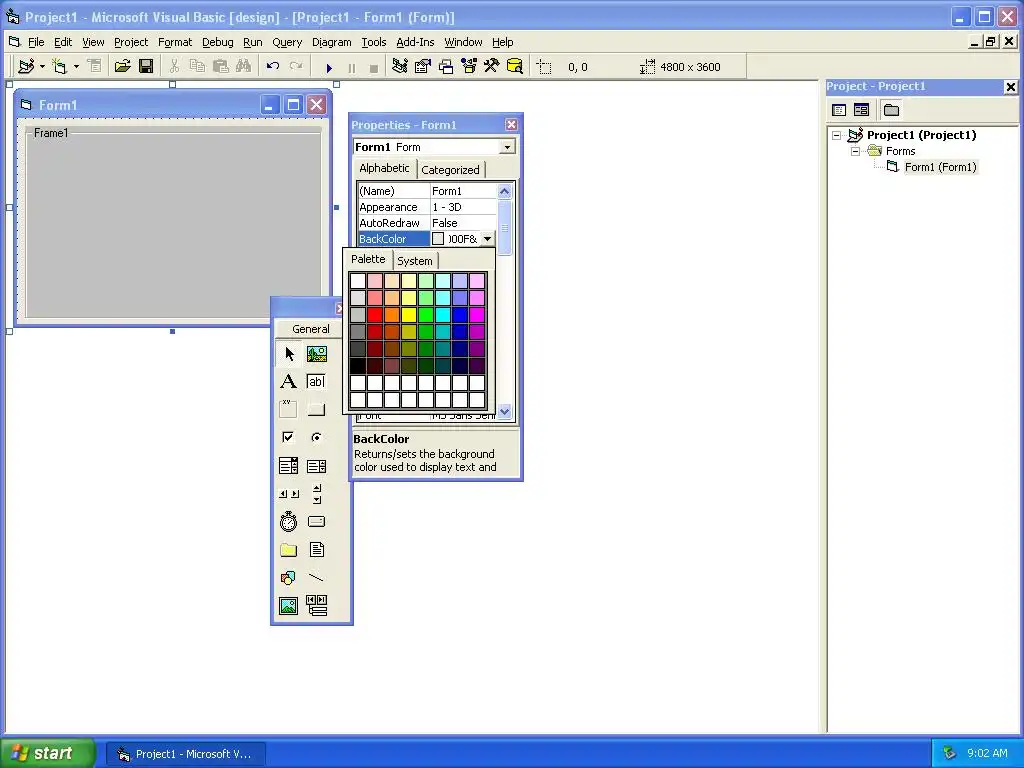The height and width of the screenshot is (768, 1024).
Task: Open the Debug menu
Action: click(x=217, y=42)
